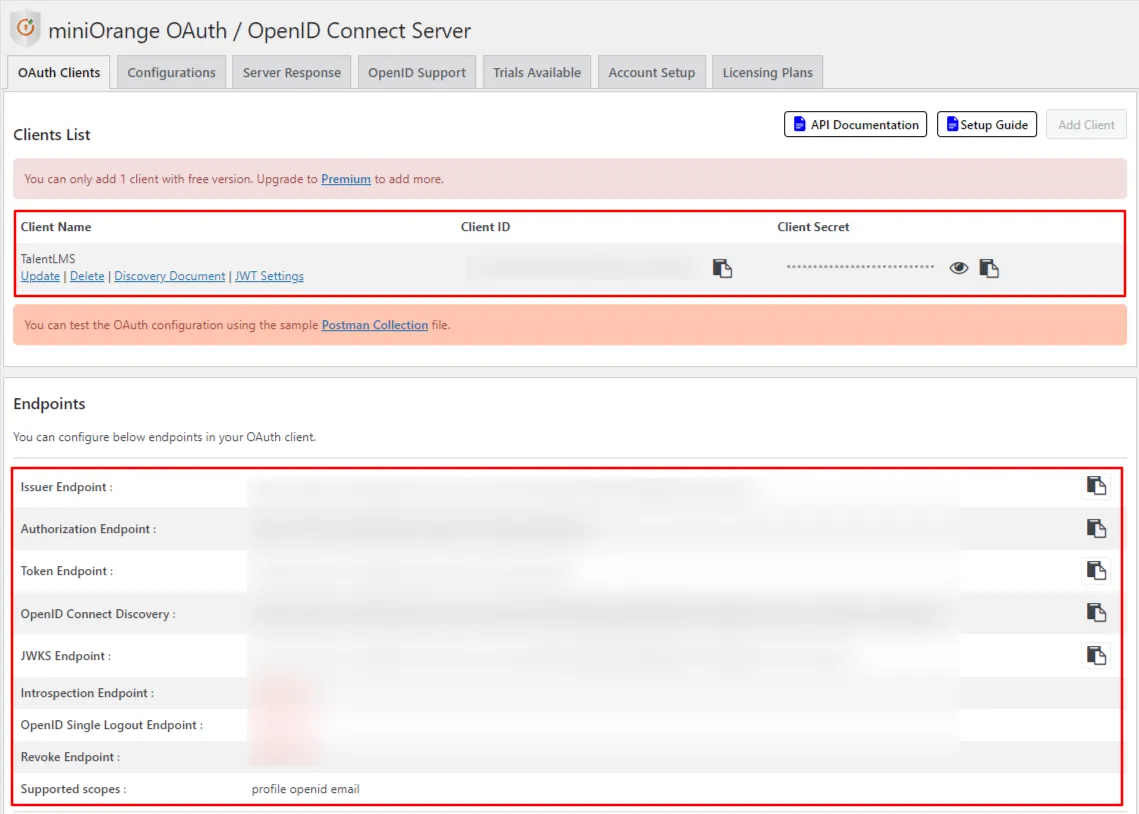Open the Account Setup tab

coord(652,73)
